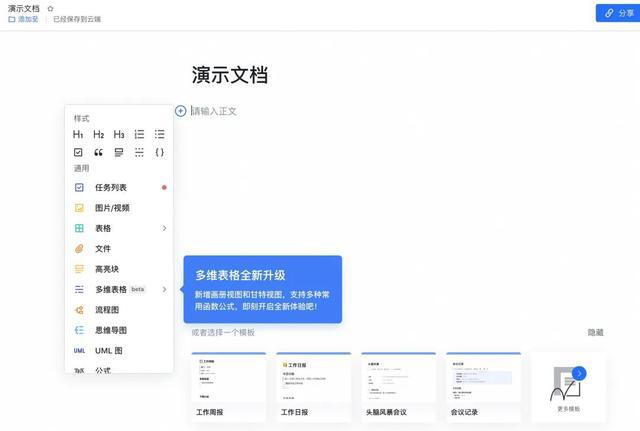The height and width of the screenshot is (431, 640).
Task: Insert a quote block
Action: point(98,152)
